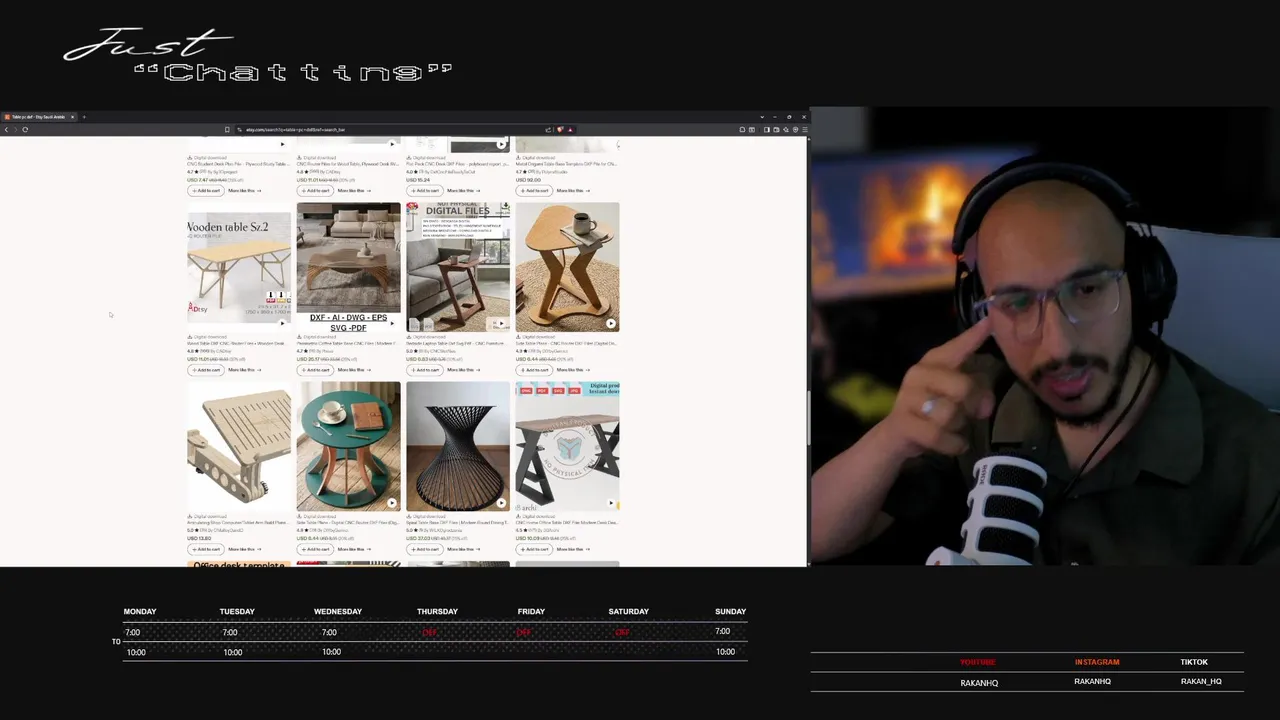This screenshot has width=1280, height=720.
Task: Click More like this for USD 25.17 coffee table
Action: [x=354, y=370]
